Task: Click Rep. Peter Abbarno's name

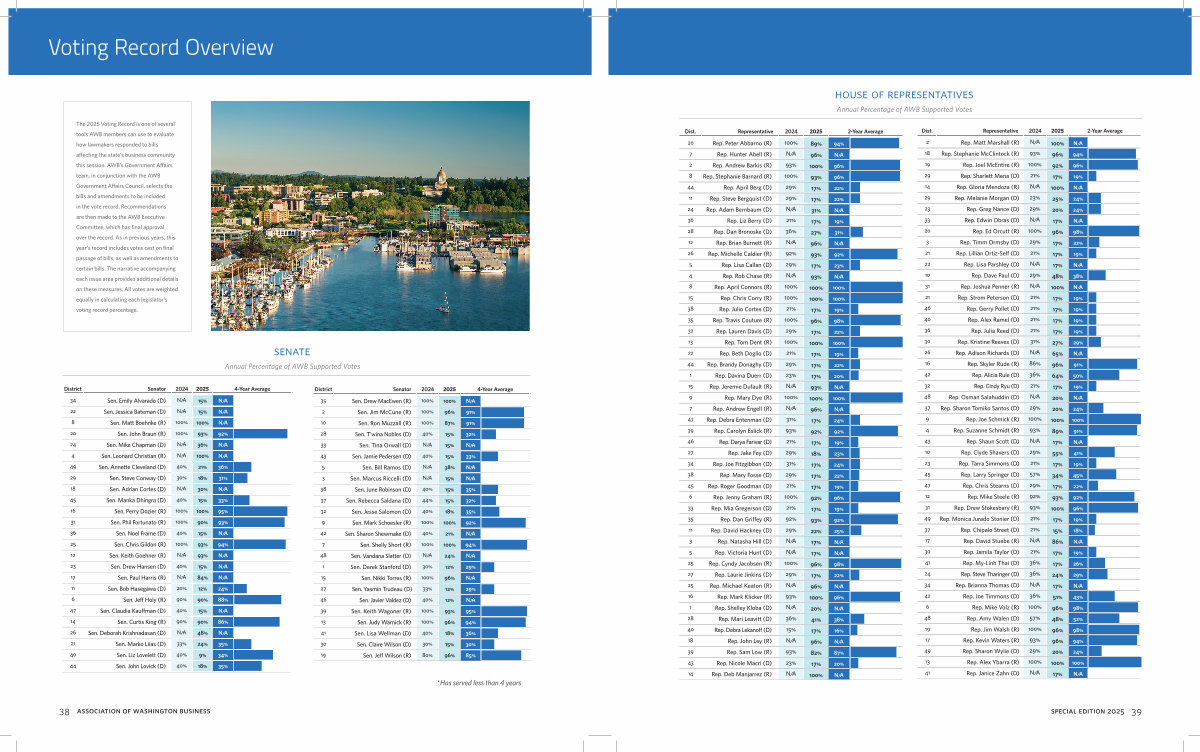Action: click(741, 143)
